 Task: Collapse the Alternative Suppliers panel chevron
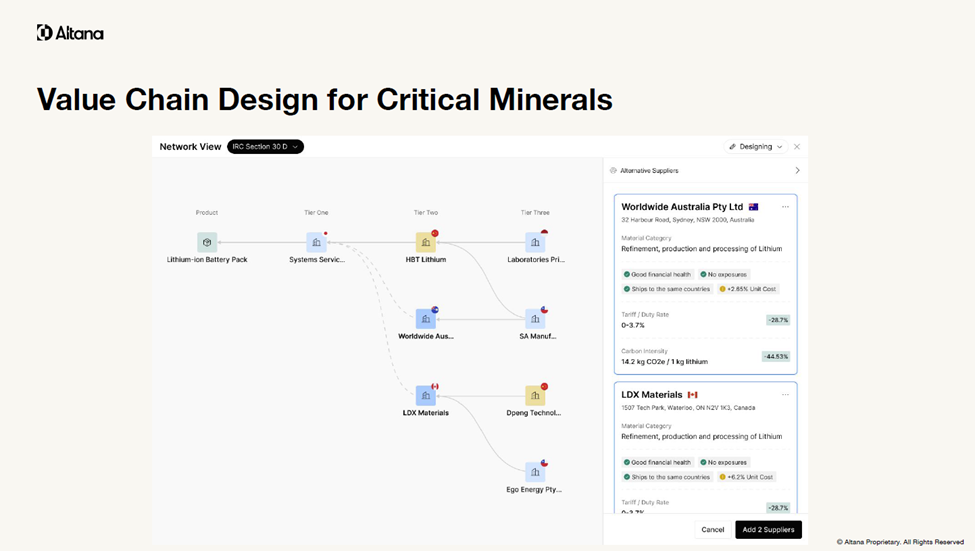[797, 170]
